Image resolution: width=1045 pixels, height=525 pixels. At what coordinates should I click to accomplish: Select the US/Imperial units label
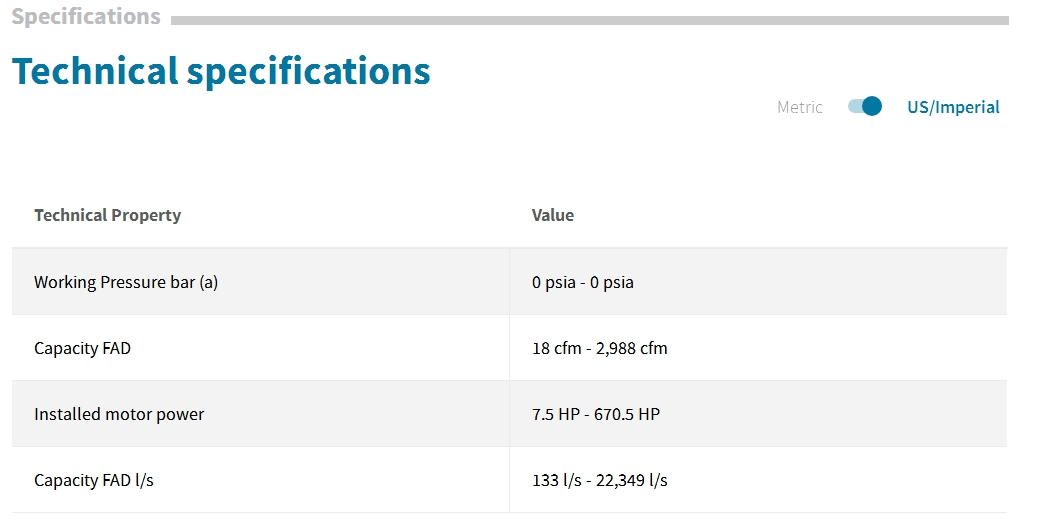click(x=953, y=107)
